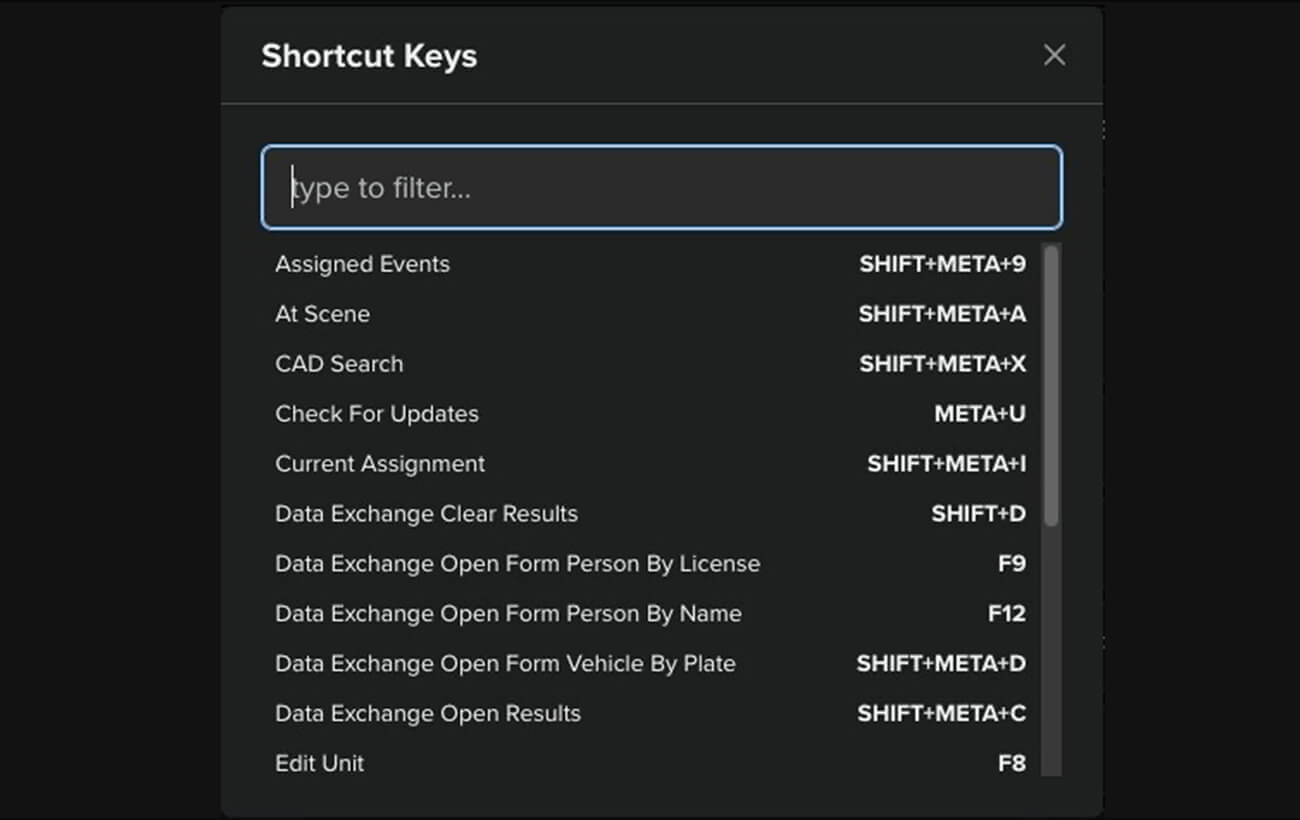Click the META+U key binding label
The image size is (1300, 820).
coord(979,414)
